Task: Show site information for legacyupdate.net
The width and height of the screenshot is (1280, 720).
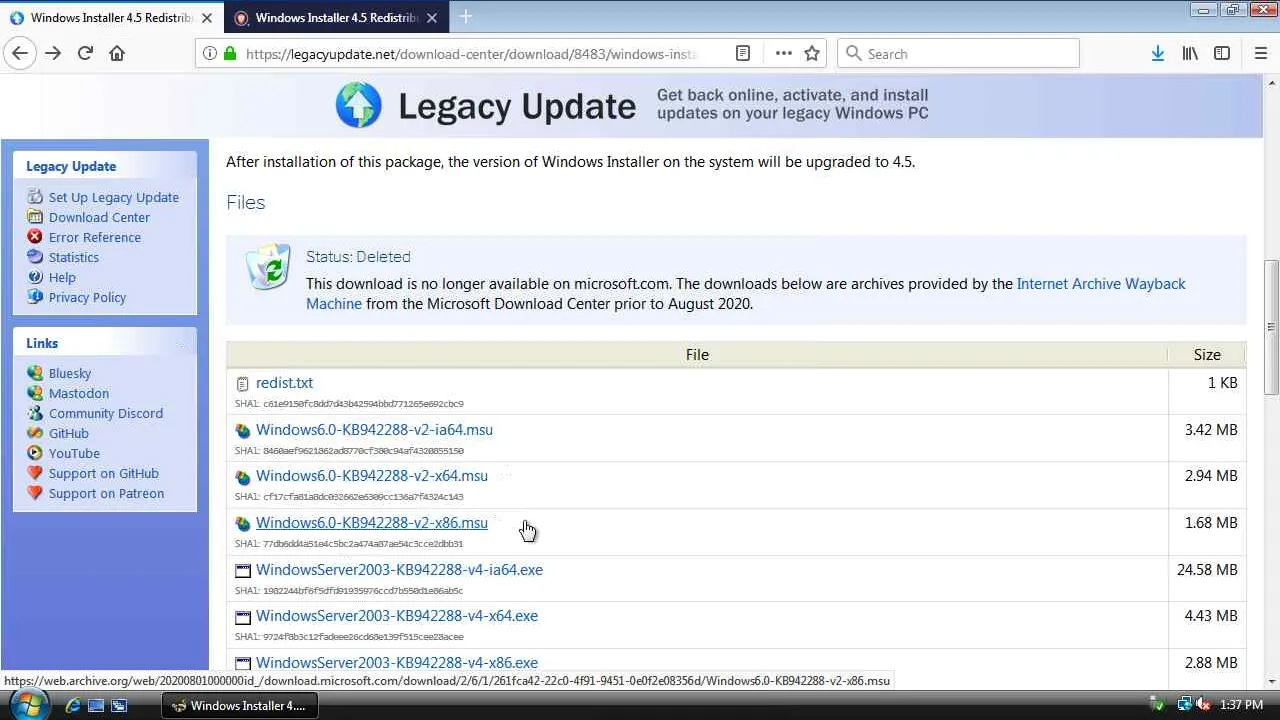Action: [209, 54]
